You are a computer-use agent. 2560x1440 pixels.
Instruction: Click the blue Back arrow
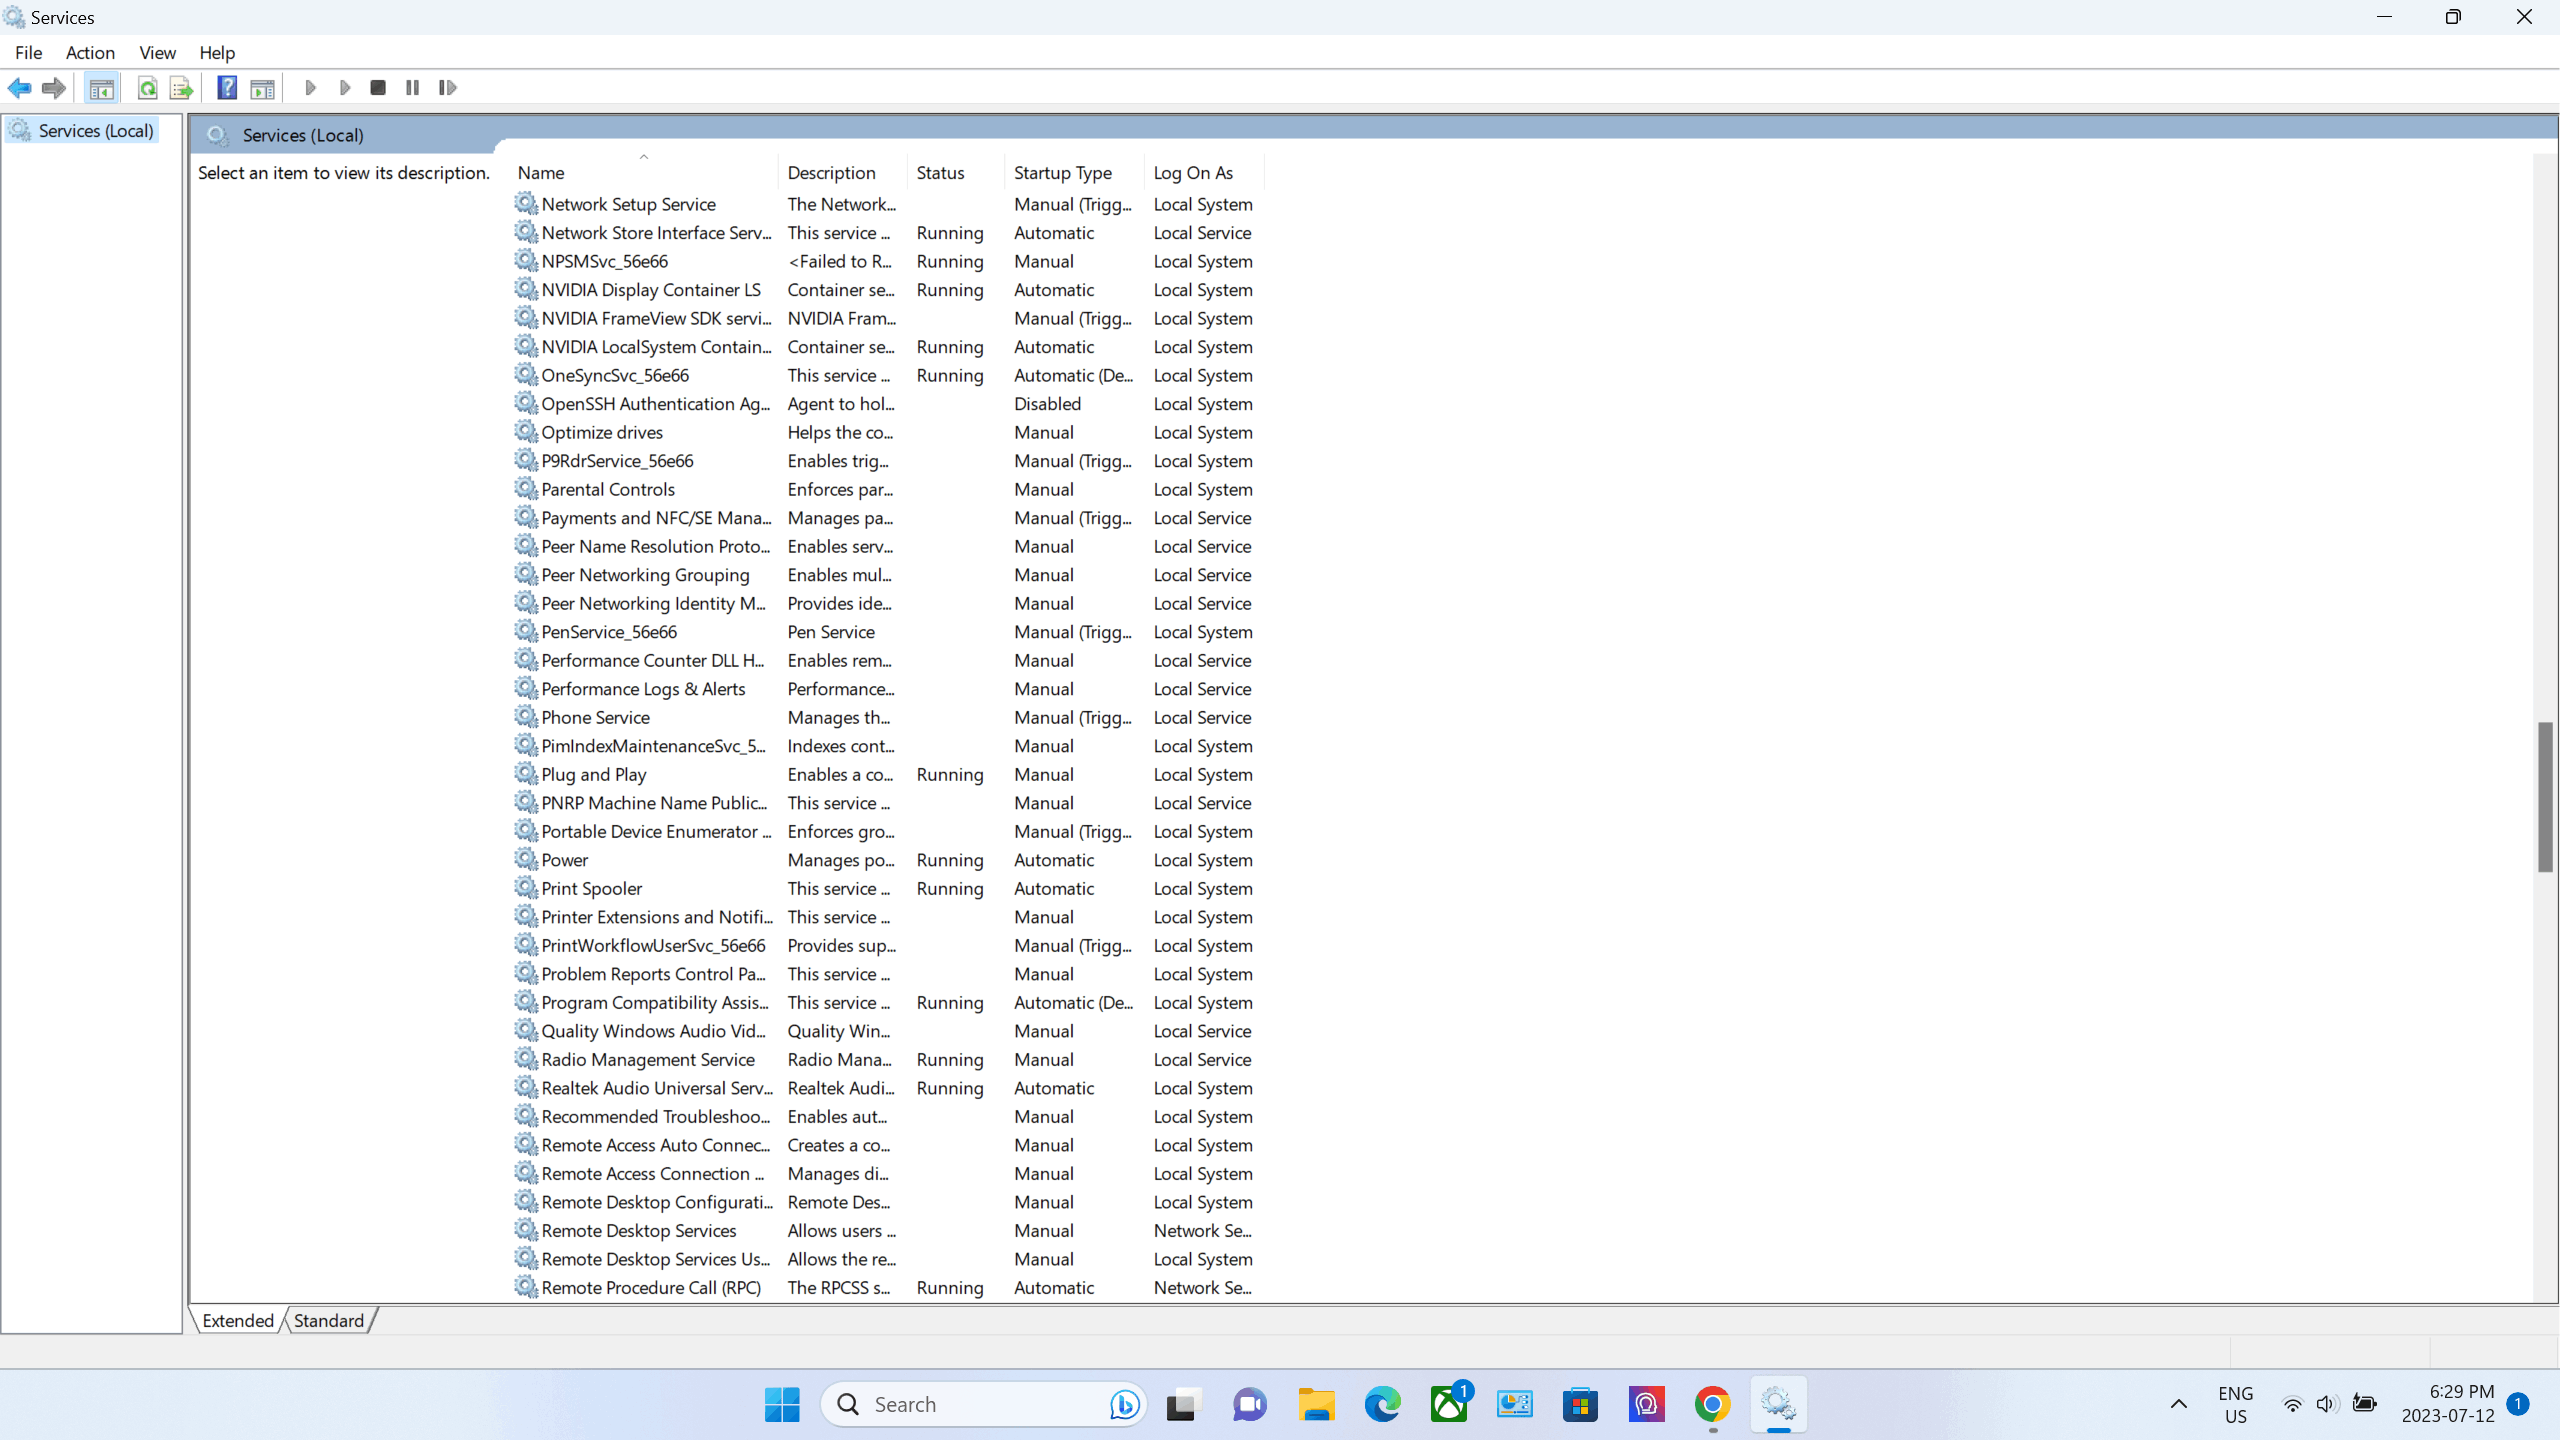click(19, 88)
